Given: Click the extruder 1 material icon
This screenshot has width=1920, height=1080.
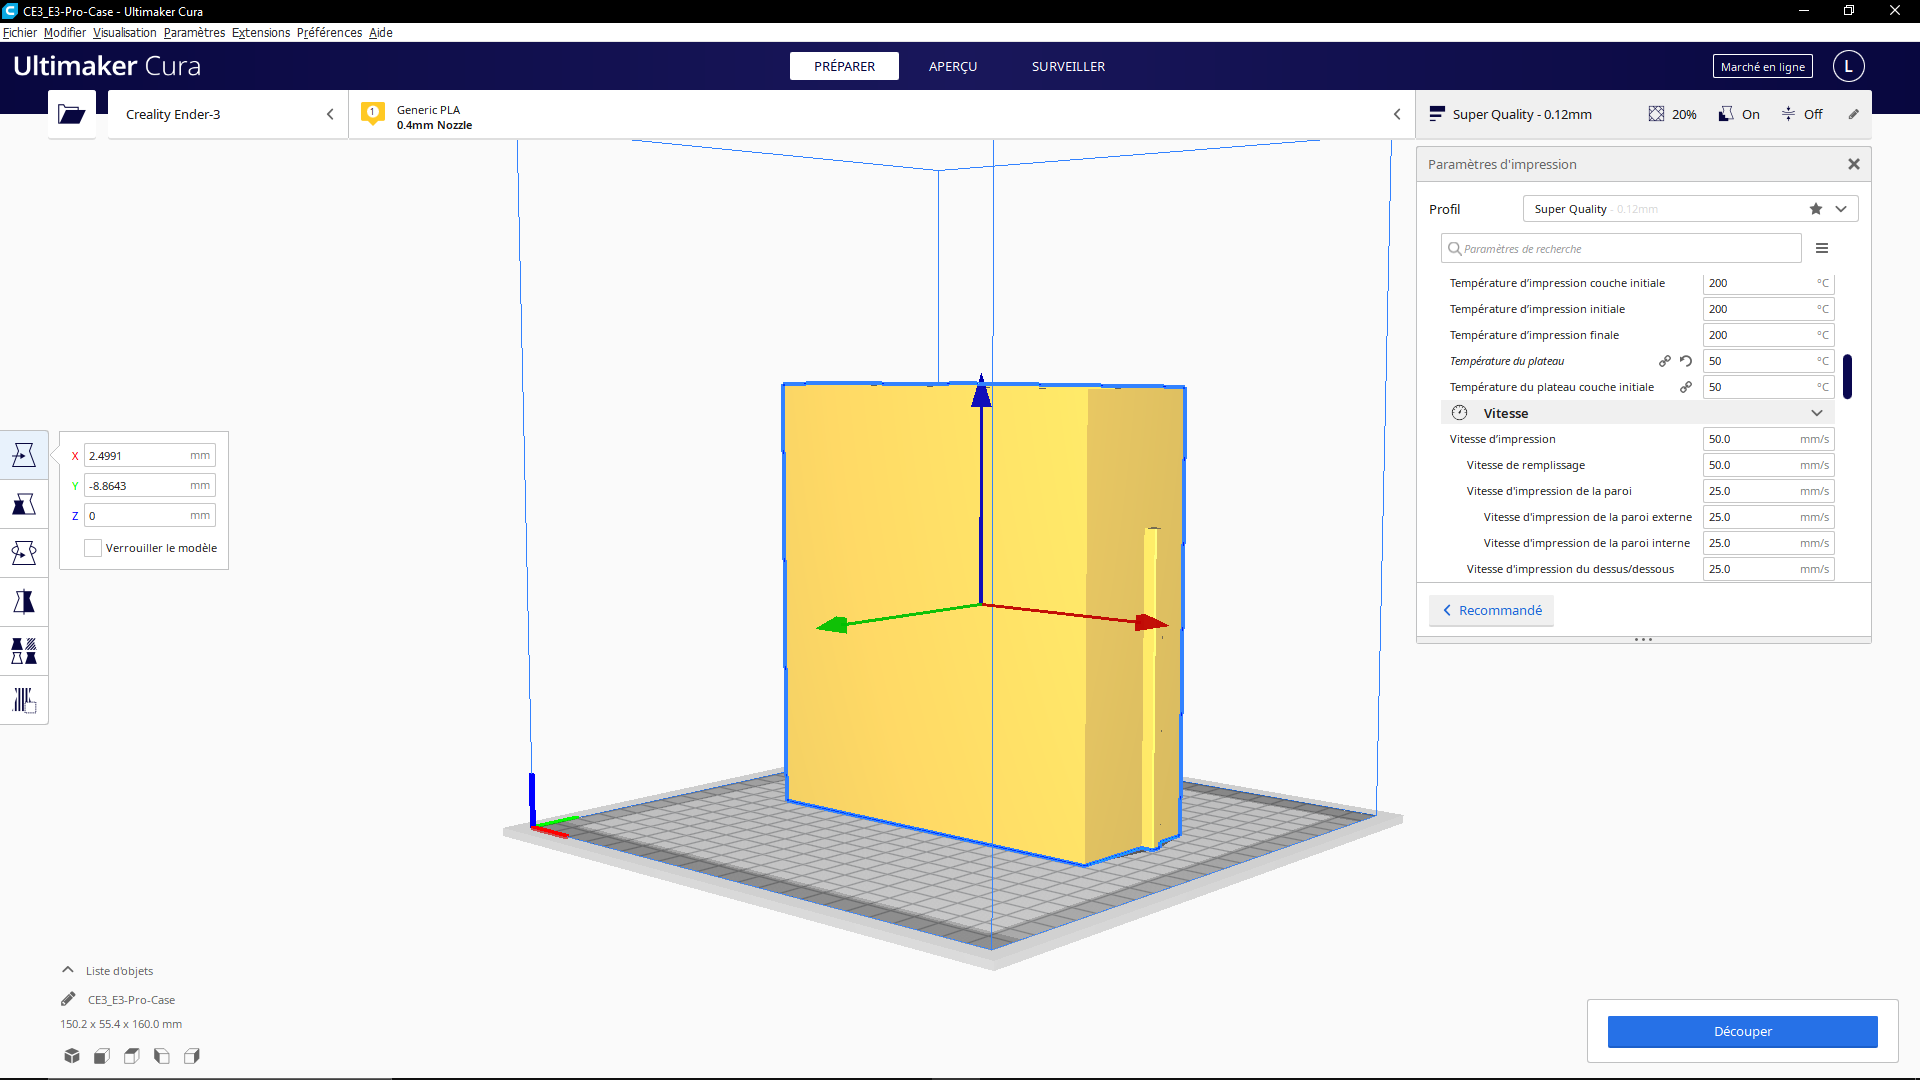Looking at the screenshot, I should tap(373, 113).
